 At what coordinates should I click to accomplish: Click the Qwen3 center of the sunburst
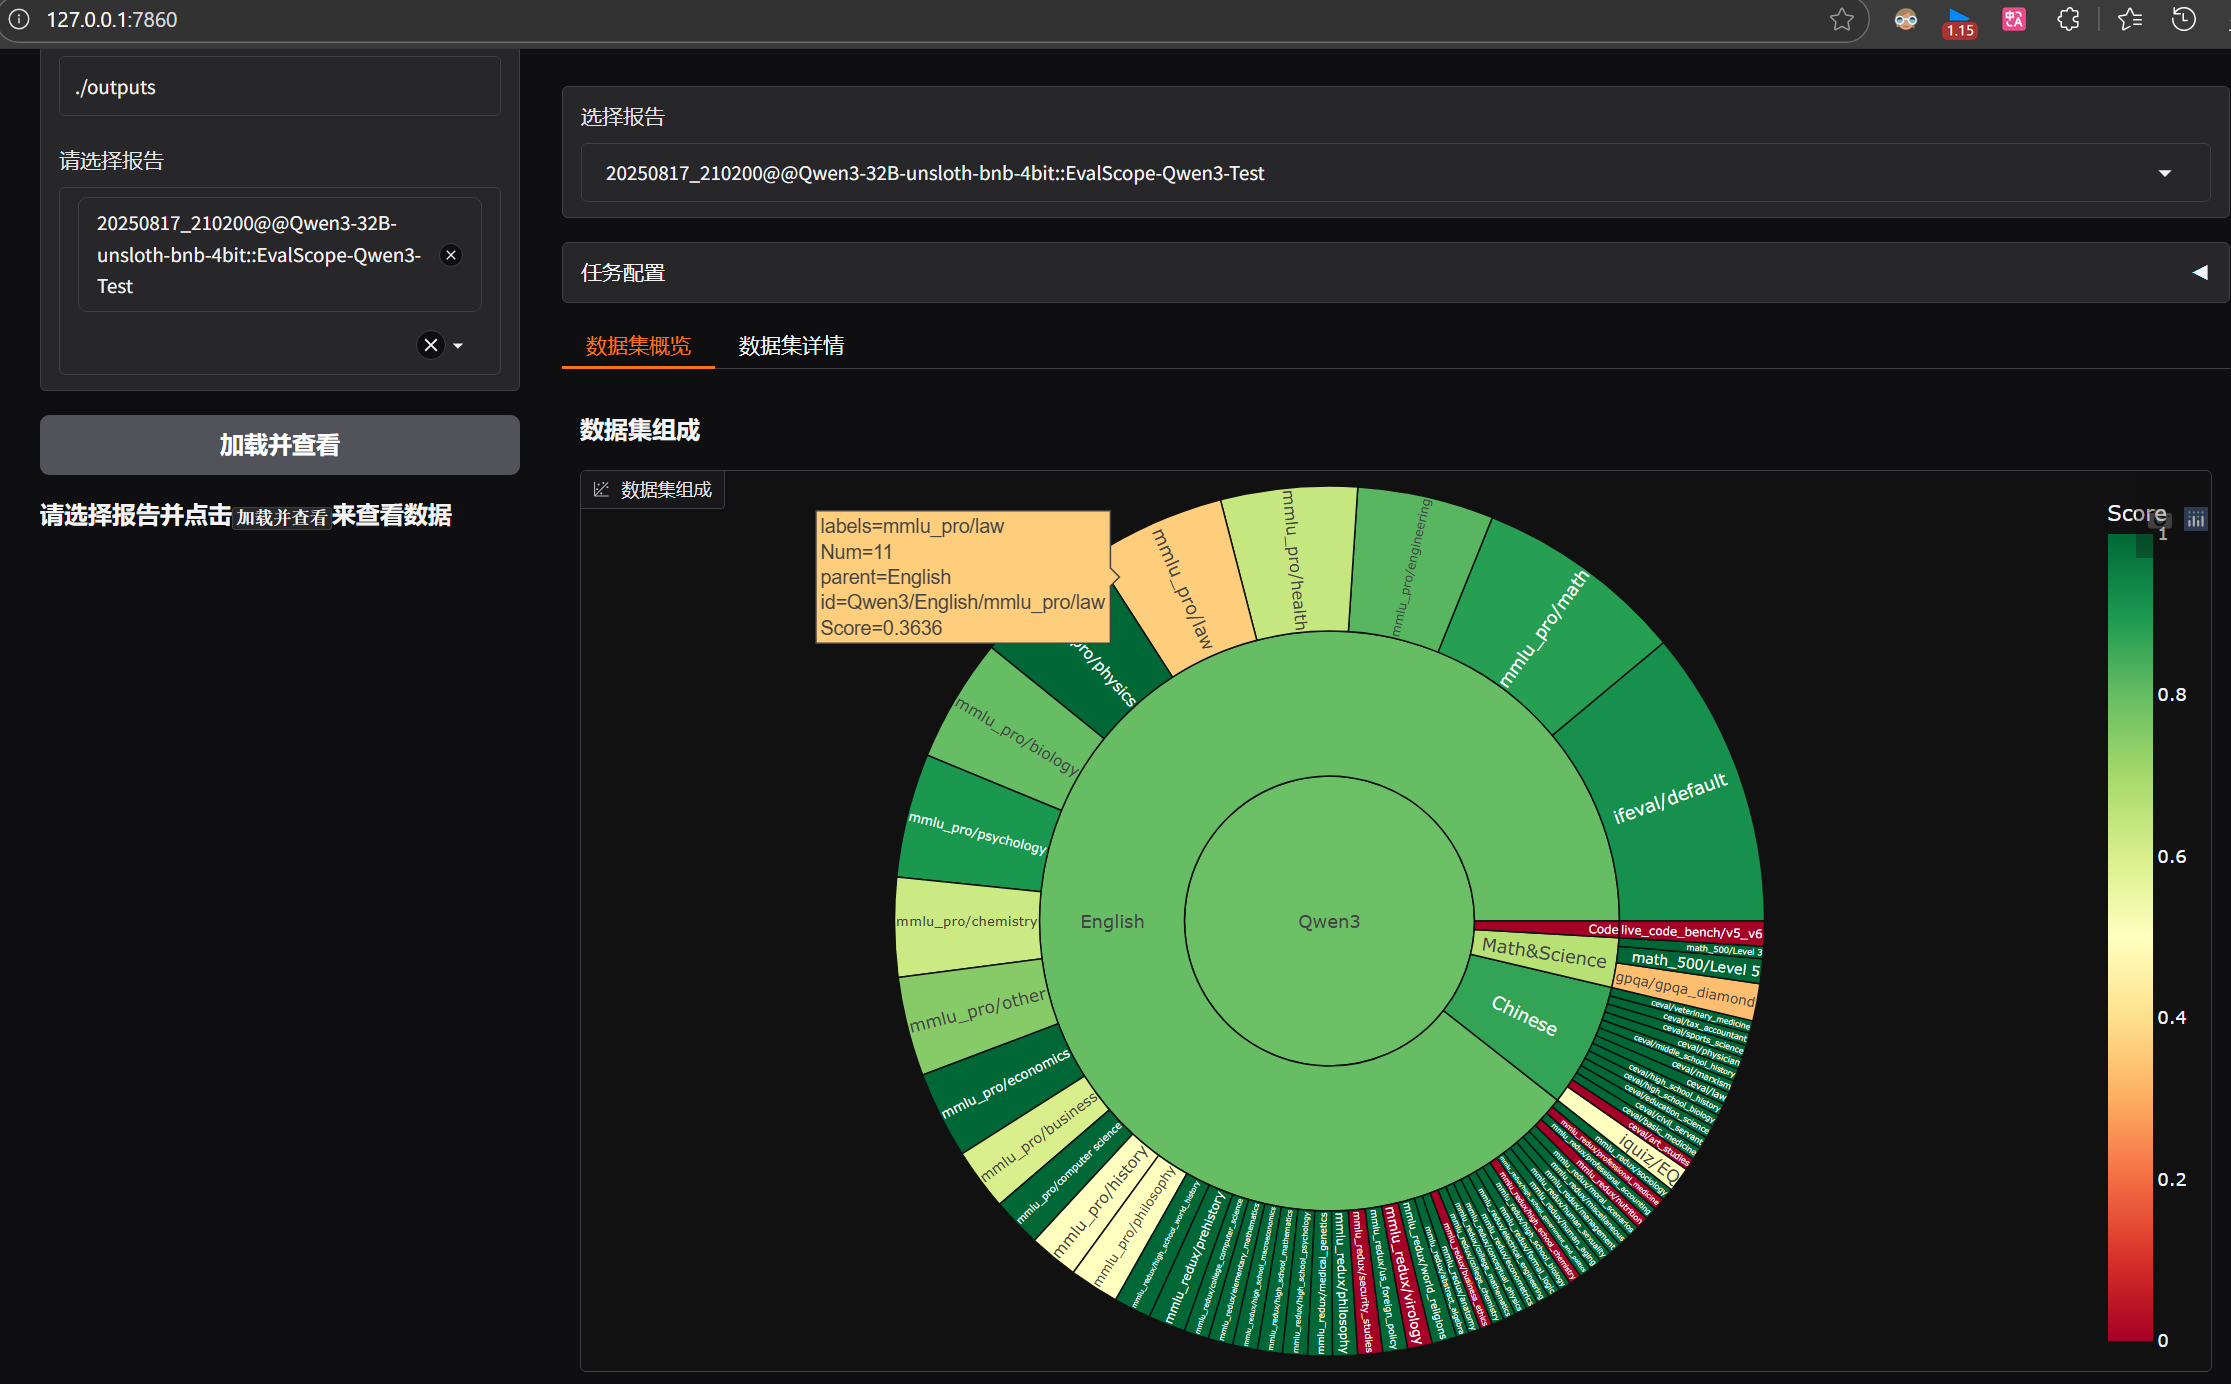(1329, 921)
